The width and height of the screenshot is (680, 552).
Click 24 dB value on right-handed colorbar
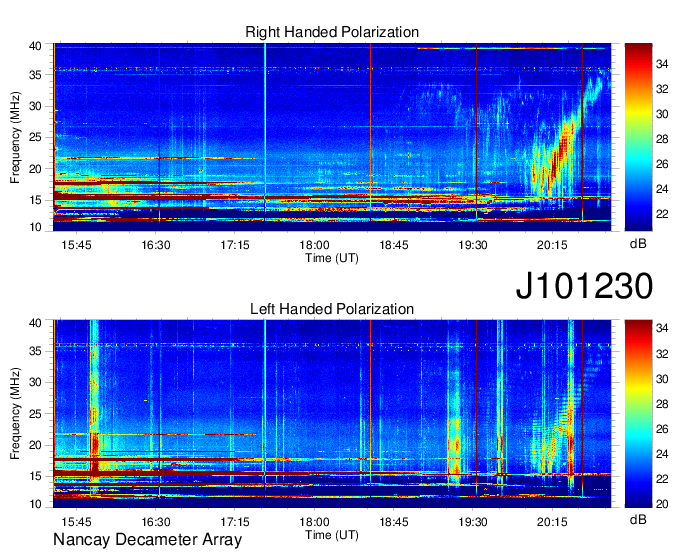[x=662, y=189]
